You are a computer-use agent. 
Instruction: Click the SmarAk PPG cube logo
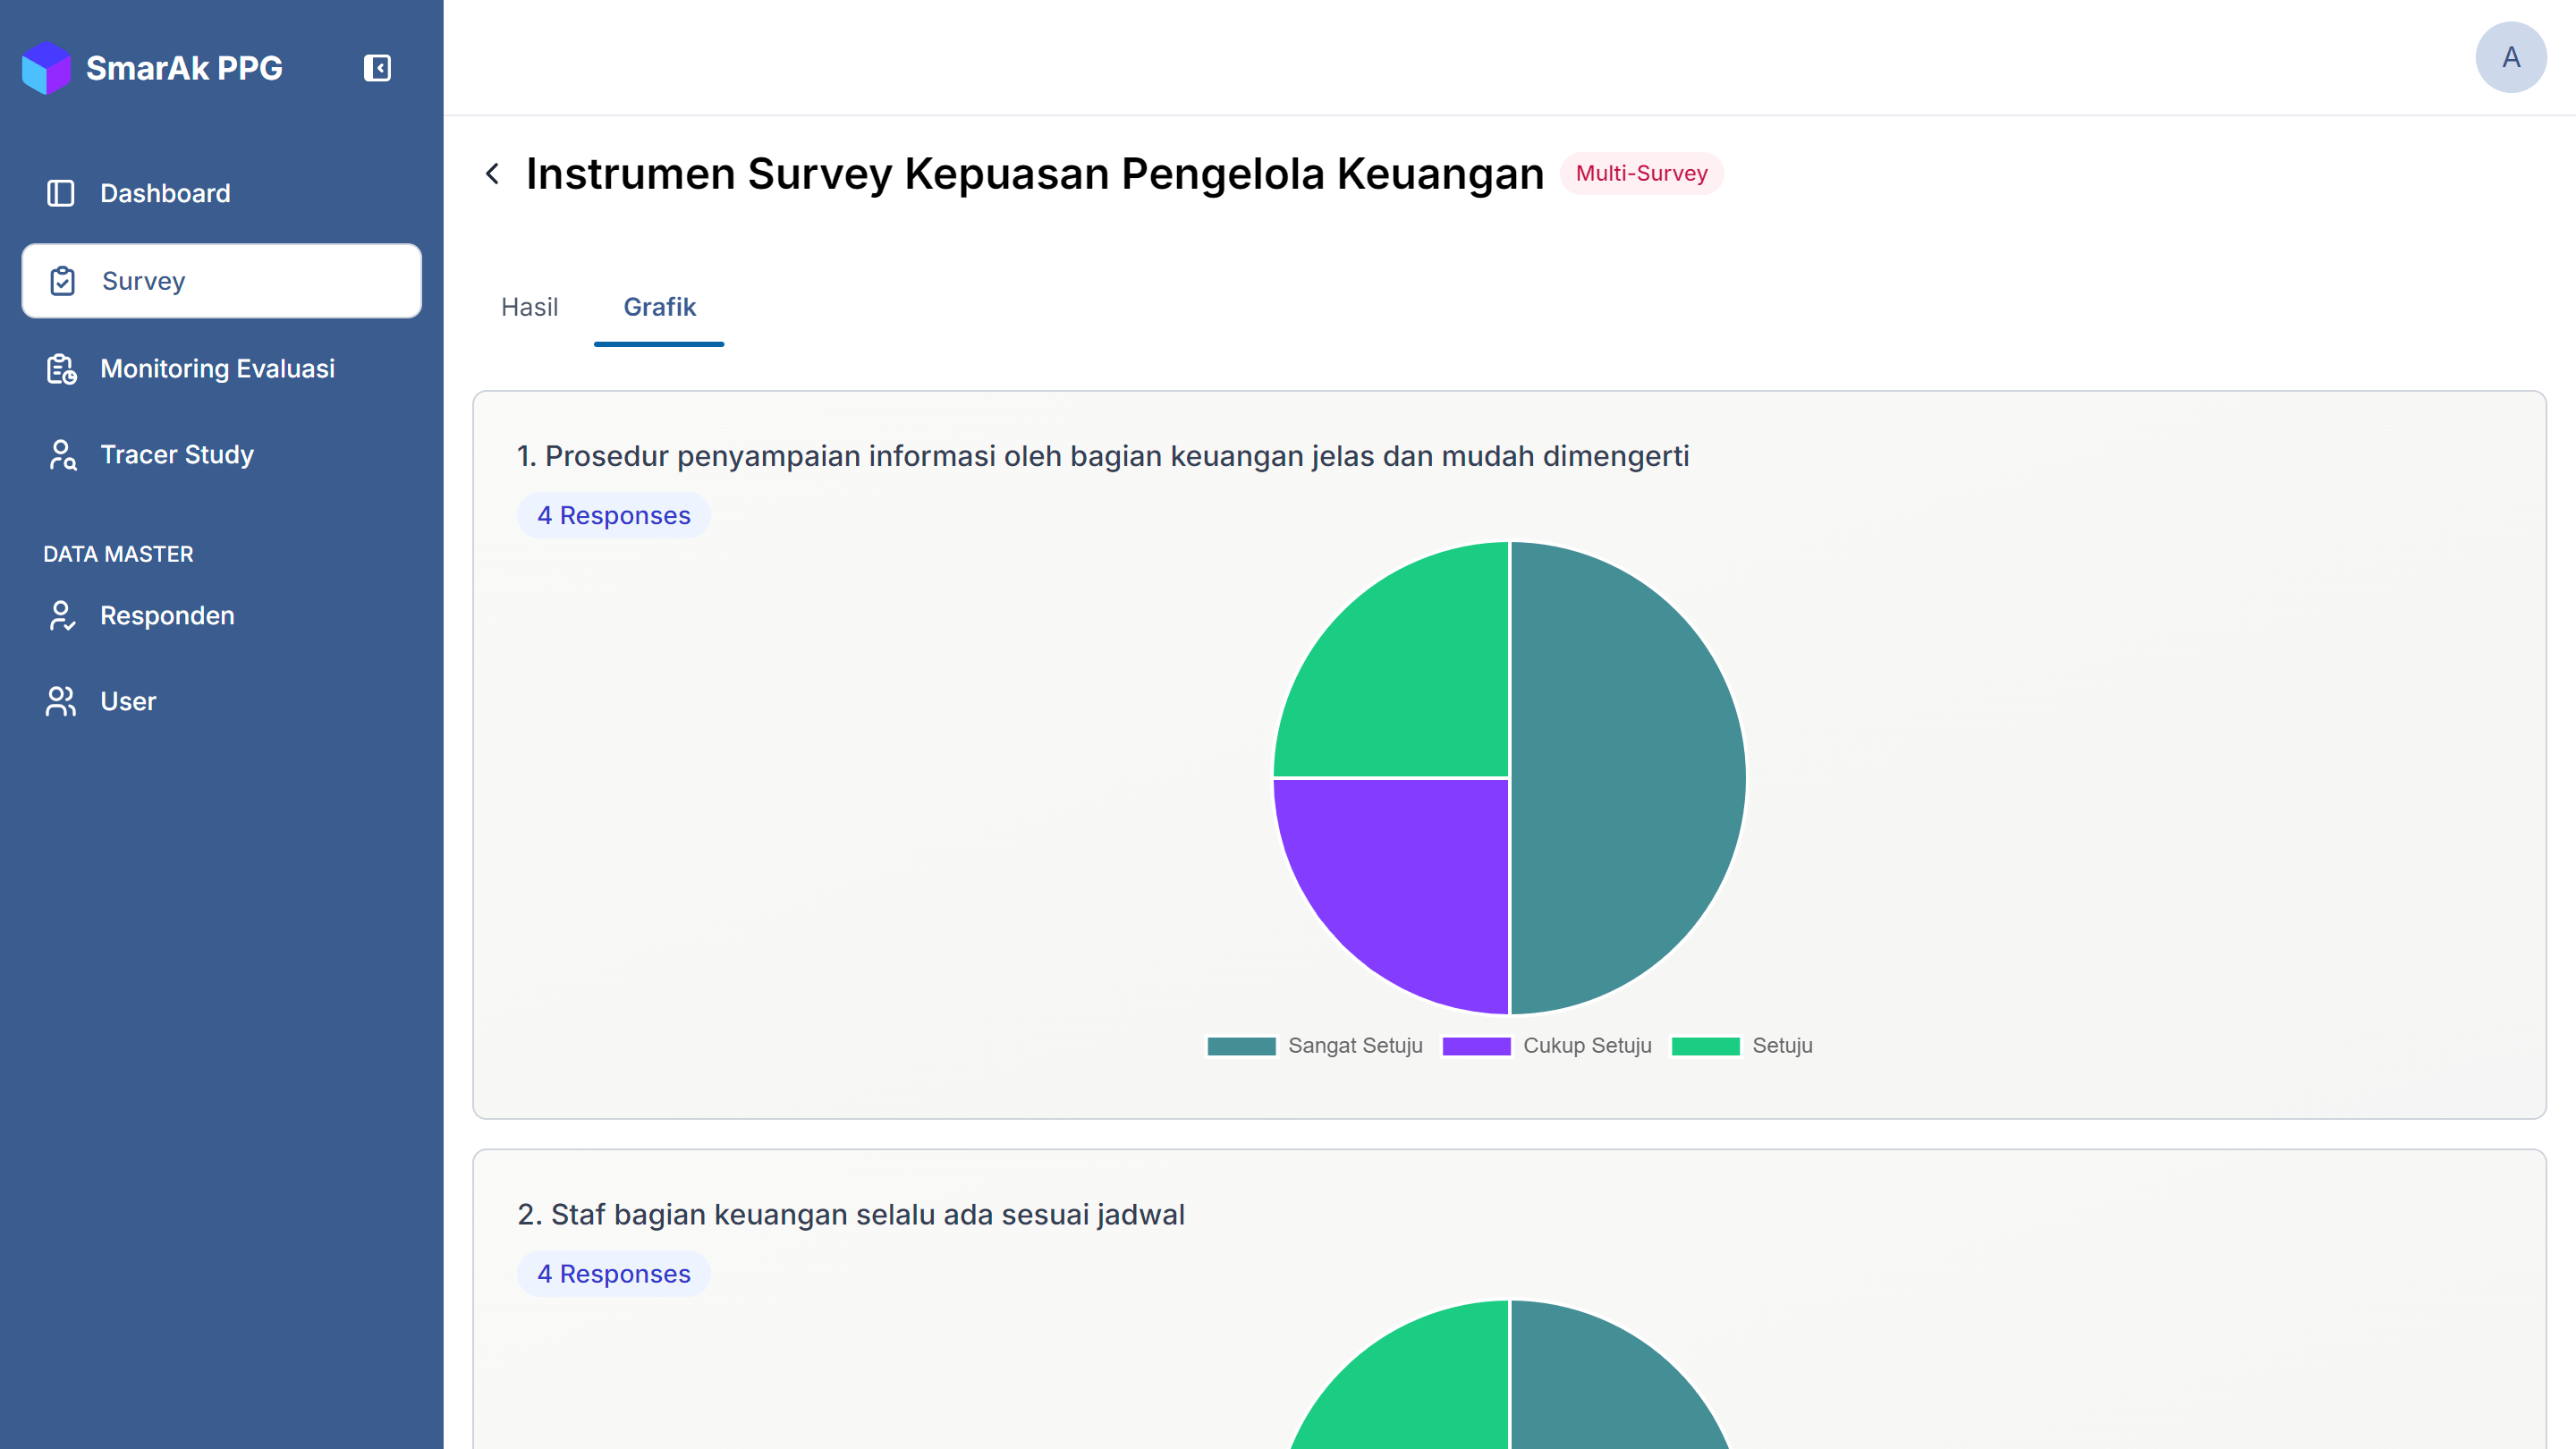[46, 68]
